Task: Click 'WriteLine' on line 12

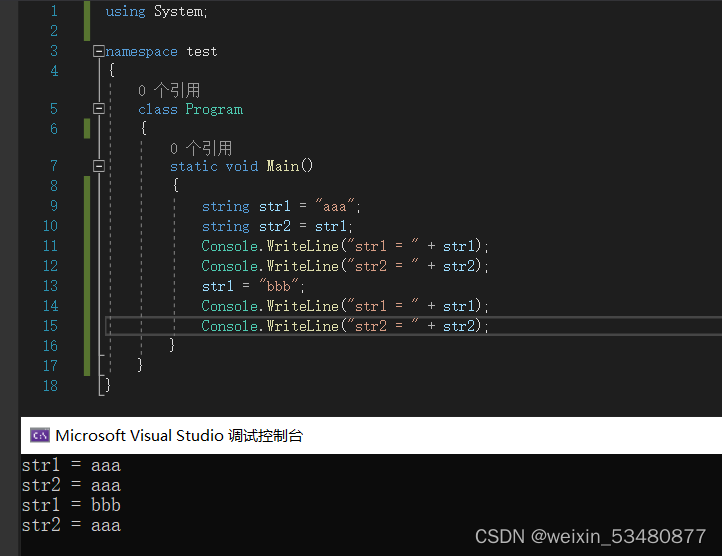Action: pyautogui.click(x=303, y=266)
